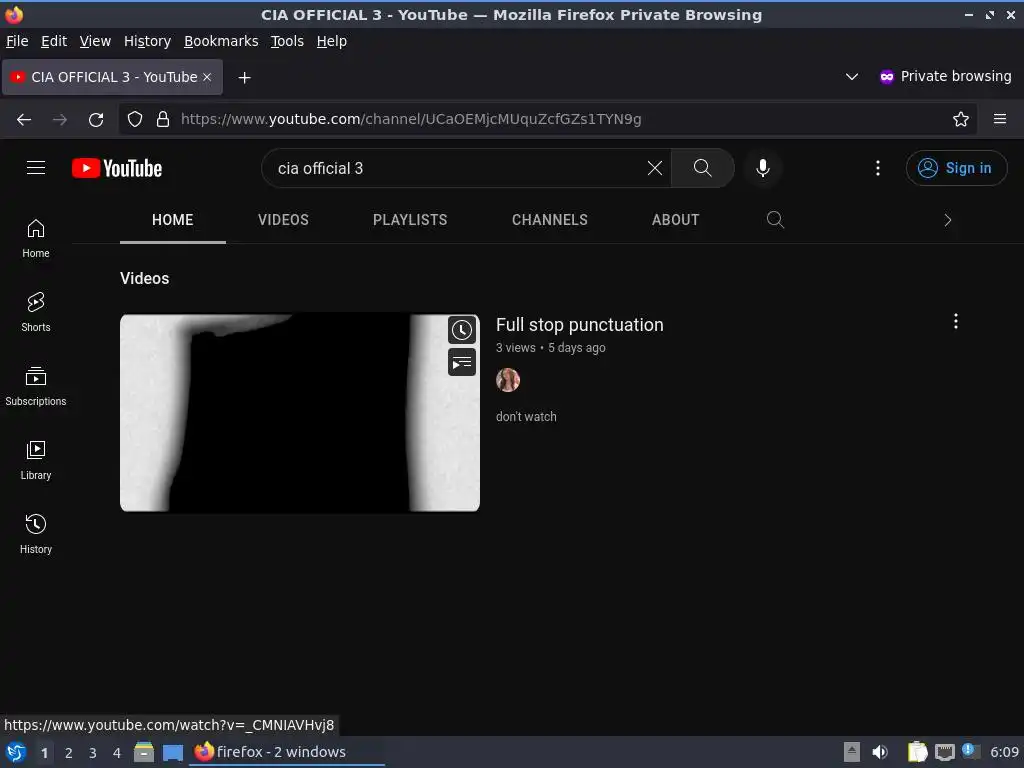This screenshot has height=768, width=1024.
Task: Reload the page
Action: tap(96, 120)
